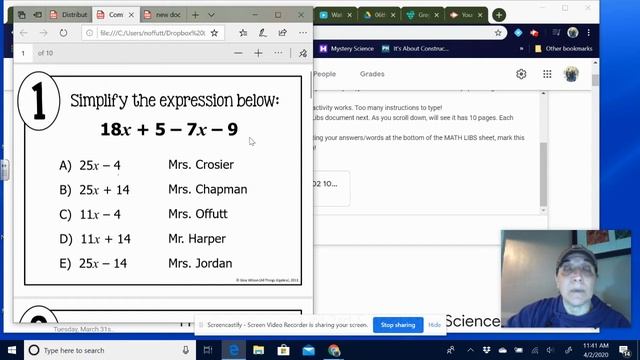Screen dimensions: 640x360
Task: Open Chrome from the taskbar
Action: pyautogui.click(x=334, y=350)
